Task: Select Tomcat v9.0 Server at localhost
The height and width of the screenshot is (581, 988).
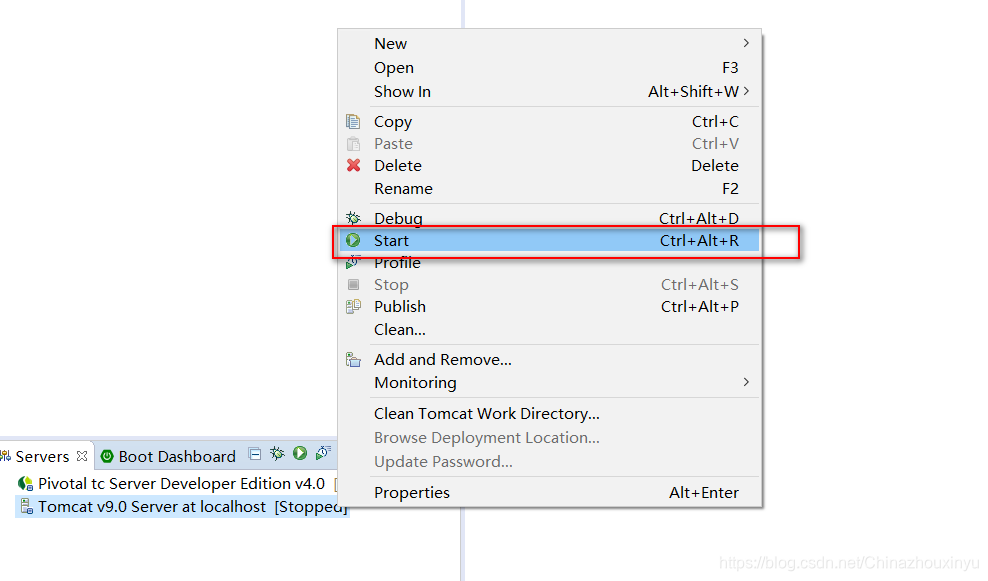Action: click(181, 507)
